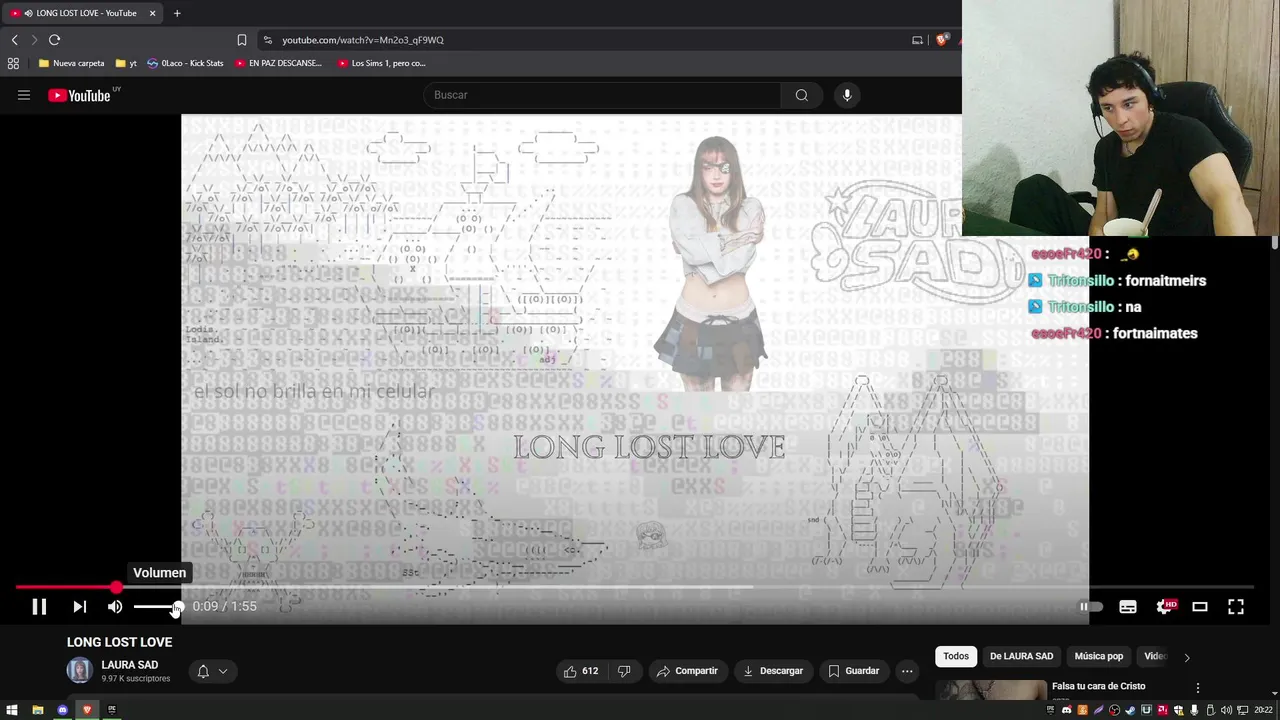Click the search magnifier button

pos(802,95)
